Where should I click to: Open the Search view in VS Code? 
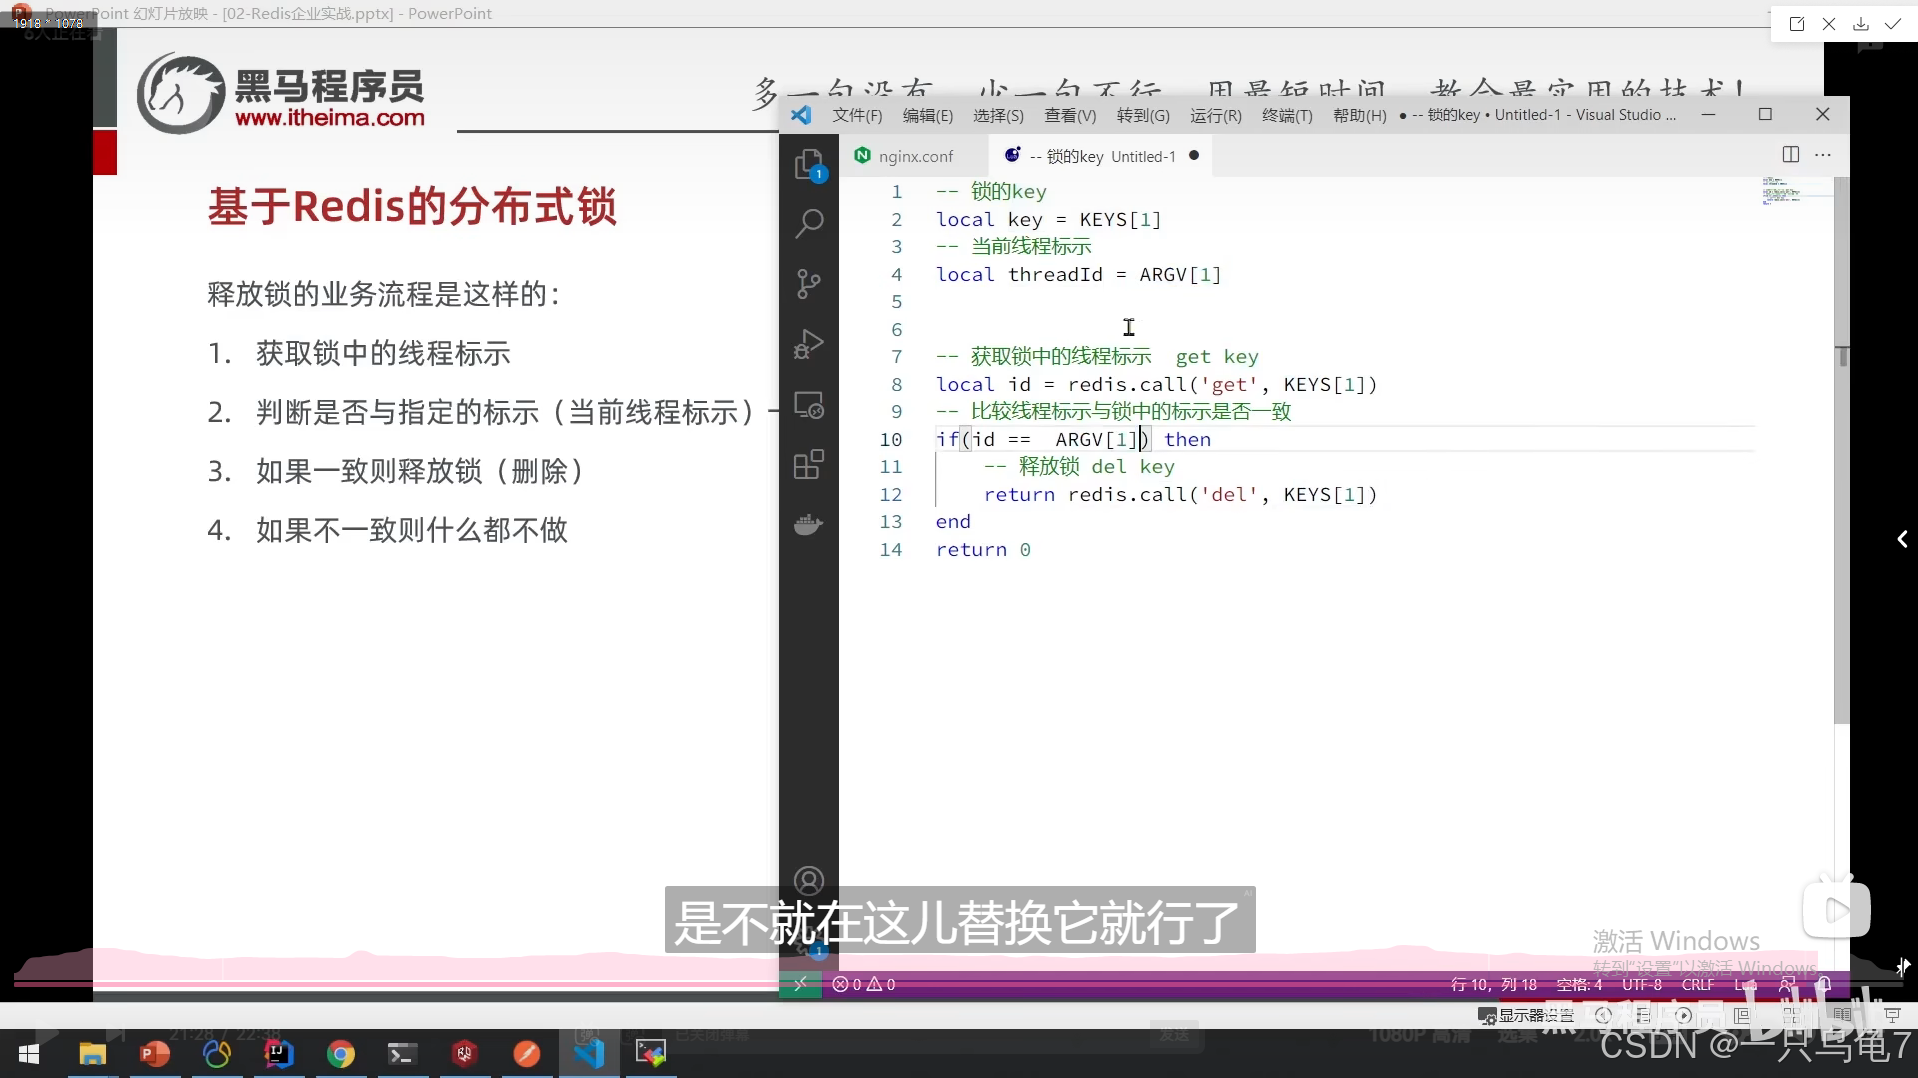click(808, 224)
